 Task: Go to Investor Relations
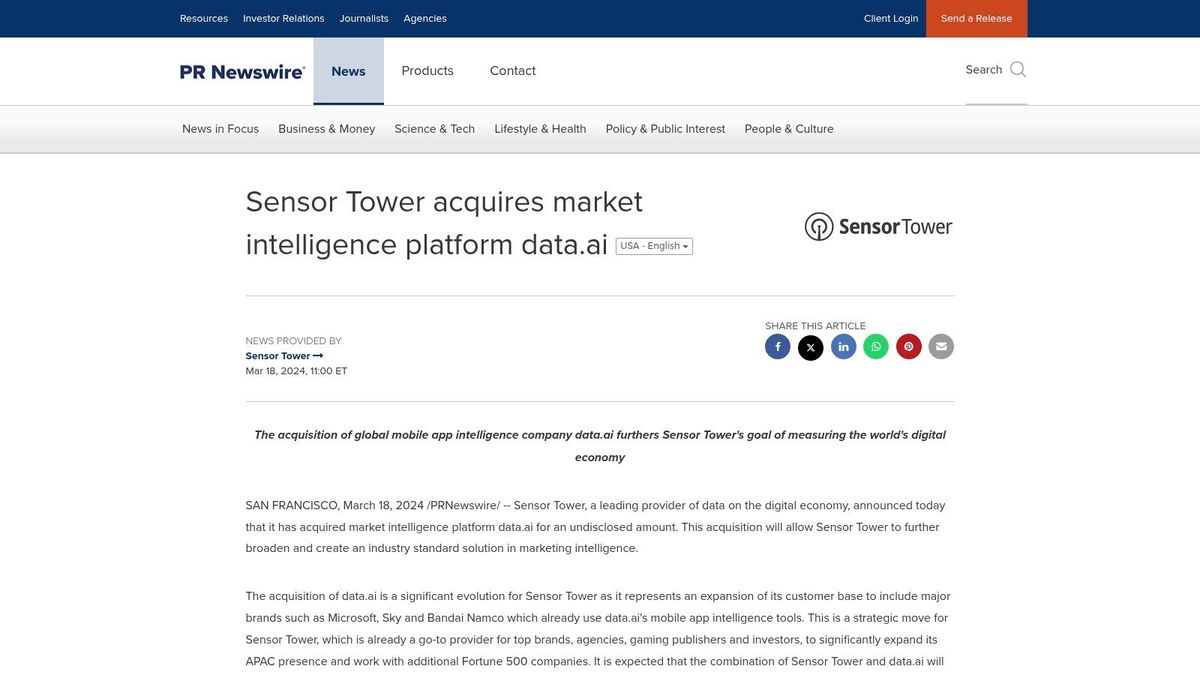coord(283,18)
